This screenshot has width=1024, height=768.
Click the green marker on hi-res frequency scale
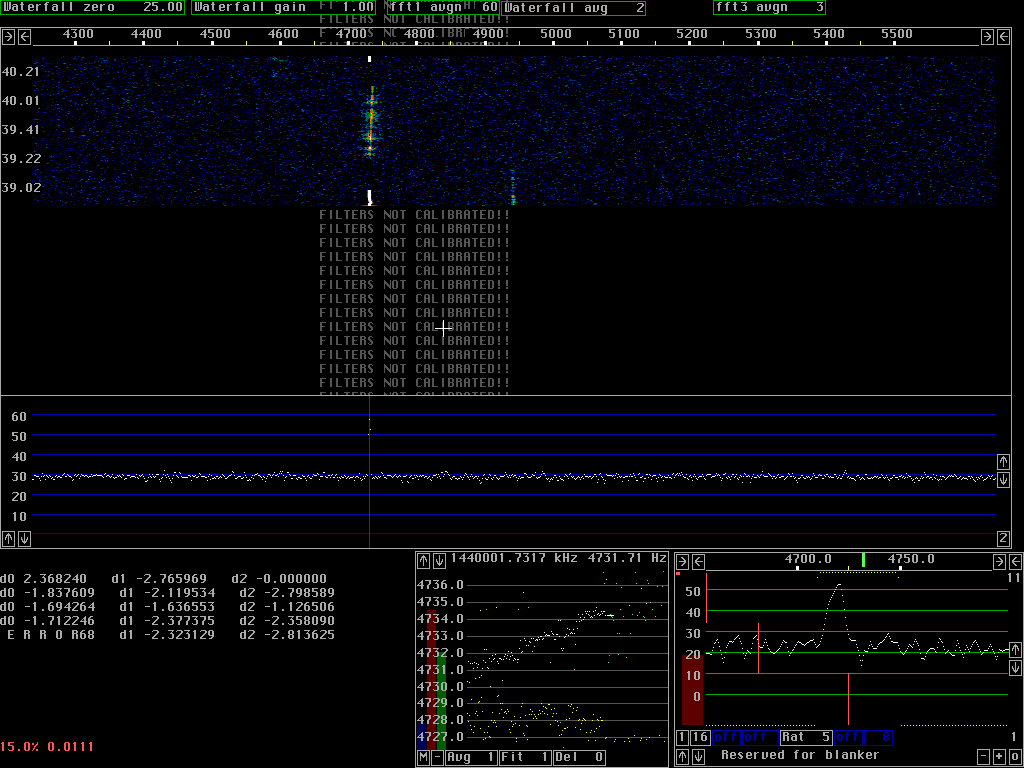pos(863,560)
